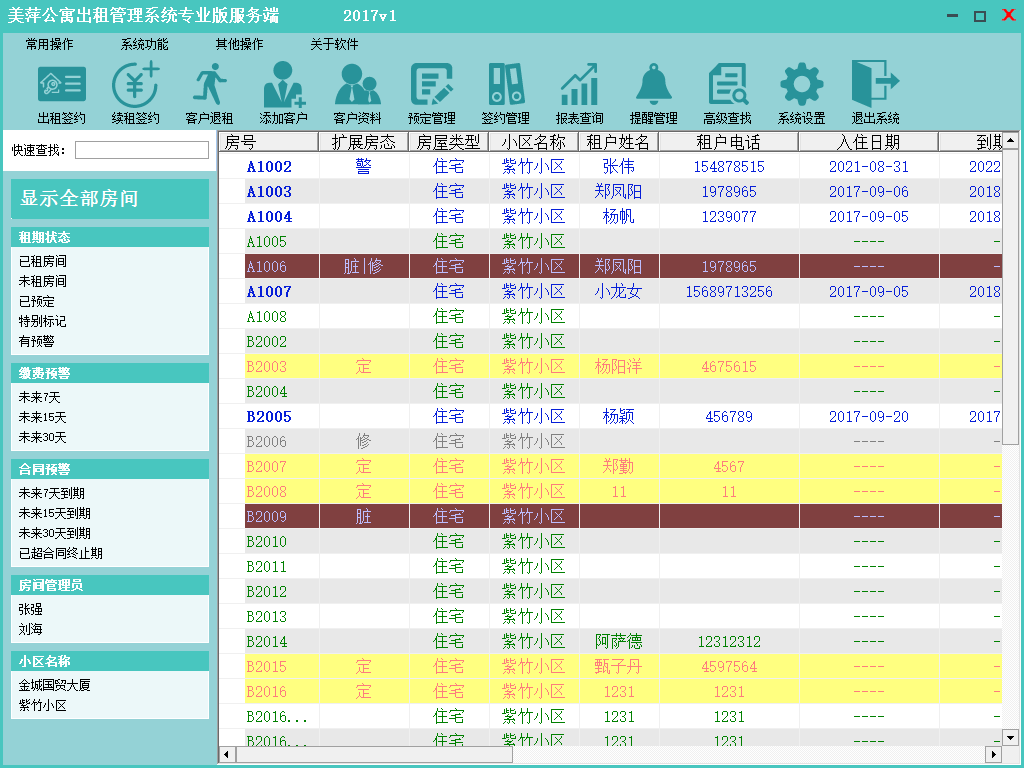Filter by 未来7天到期 contract warning
This screenshot has height=768, width=1024.
click(54, 494)
